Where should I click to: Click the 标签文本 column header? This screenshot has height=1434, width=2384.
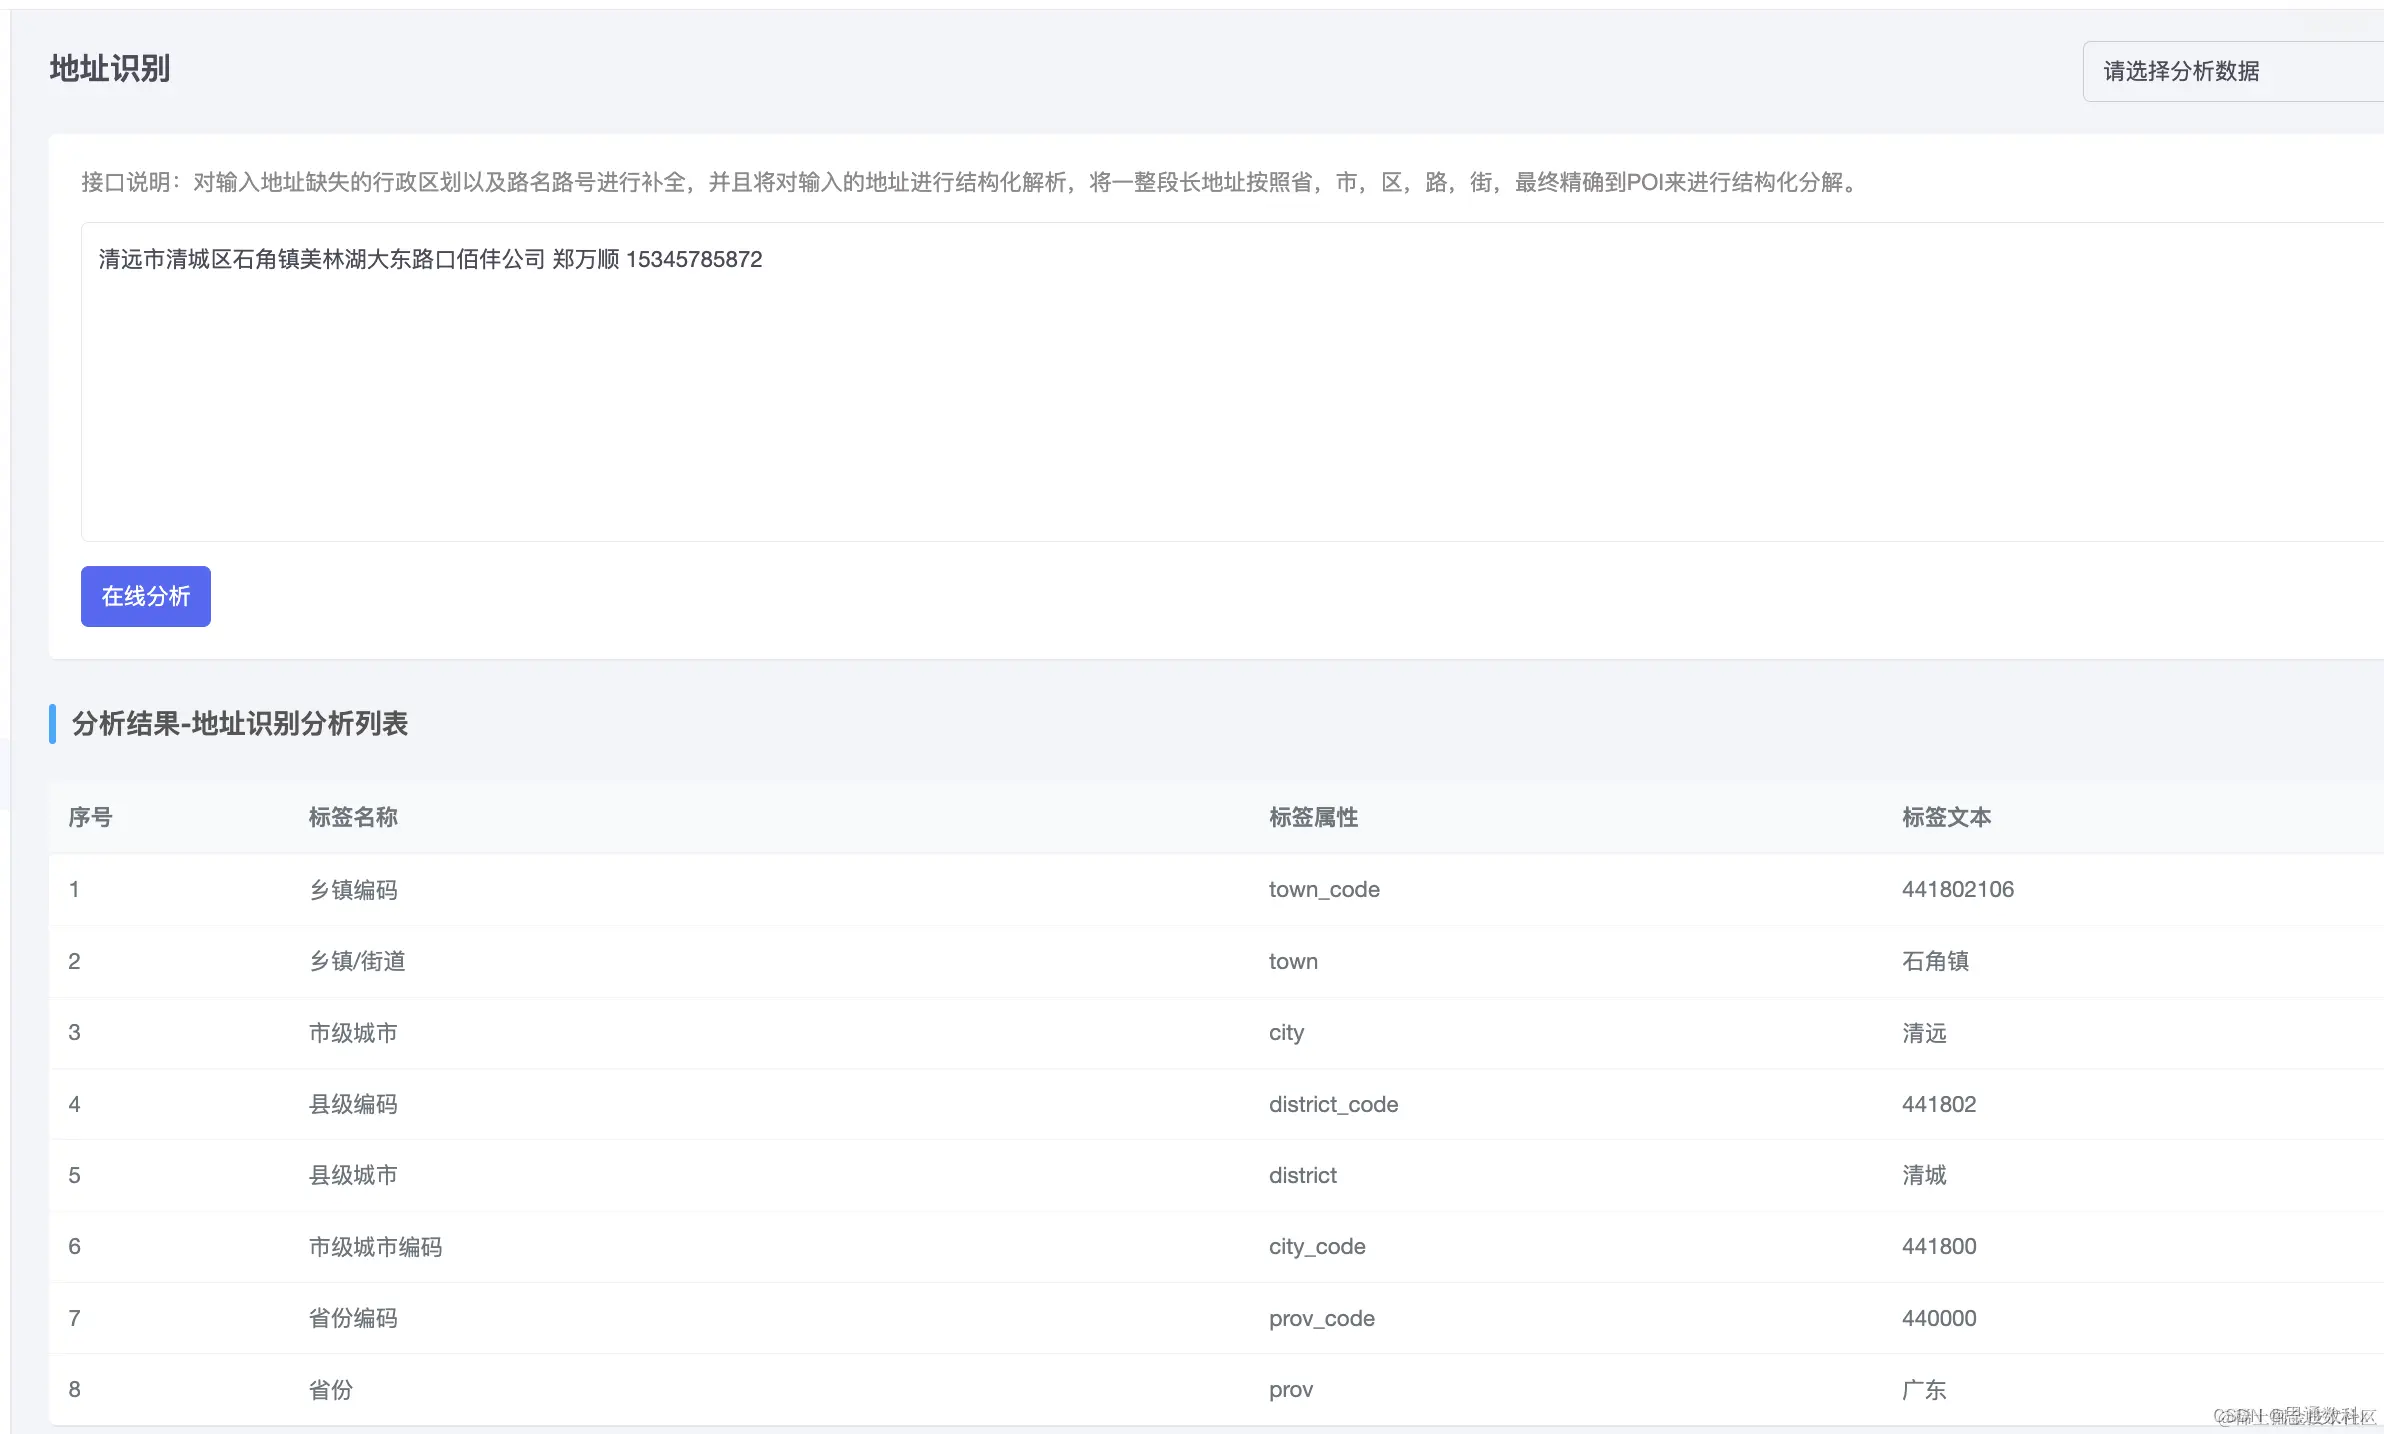click(1946, 817)
